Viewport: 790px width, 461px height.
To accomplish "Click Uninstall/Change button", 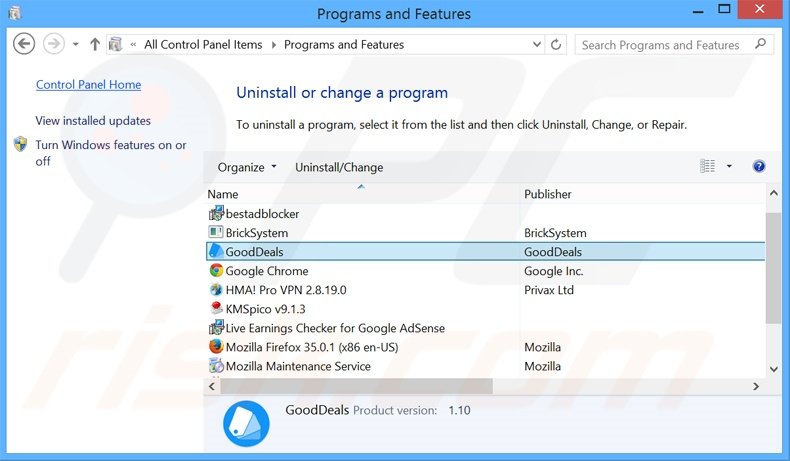I will tap(339, 167).
